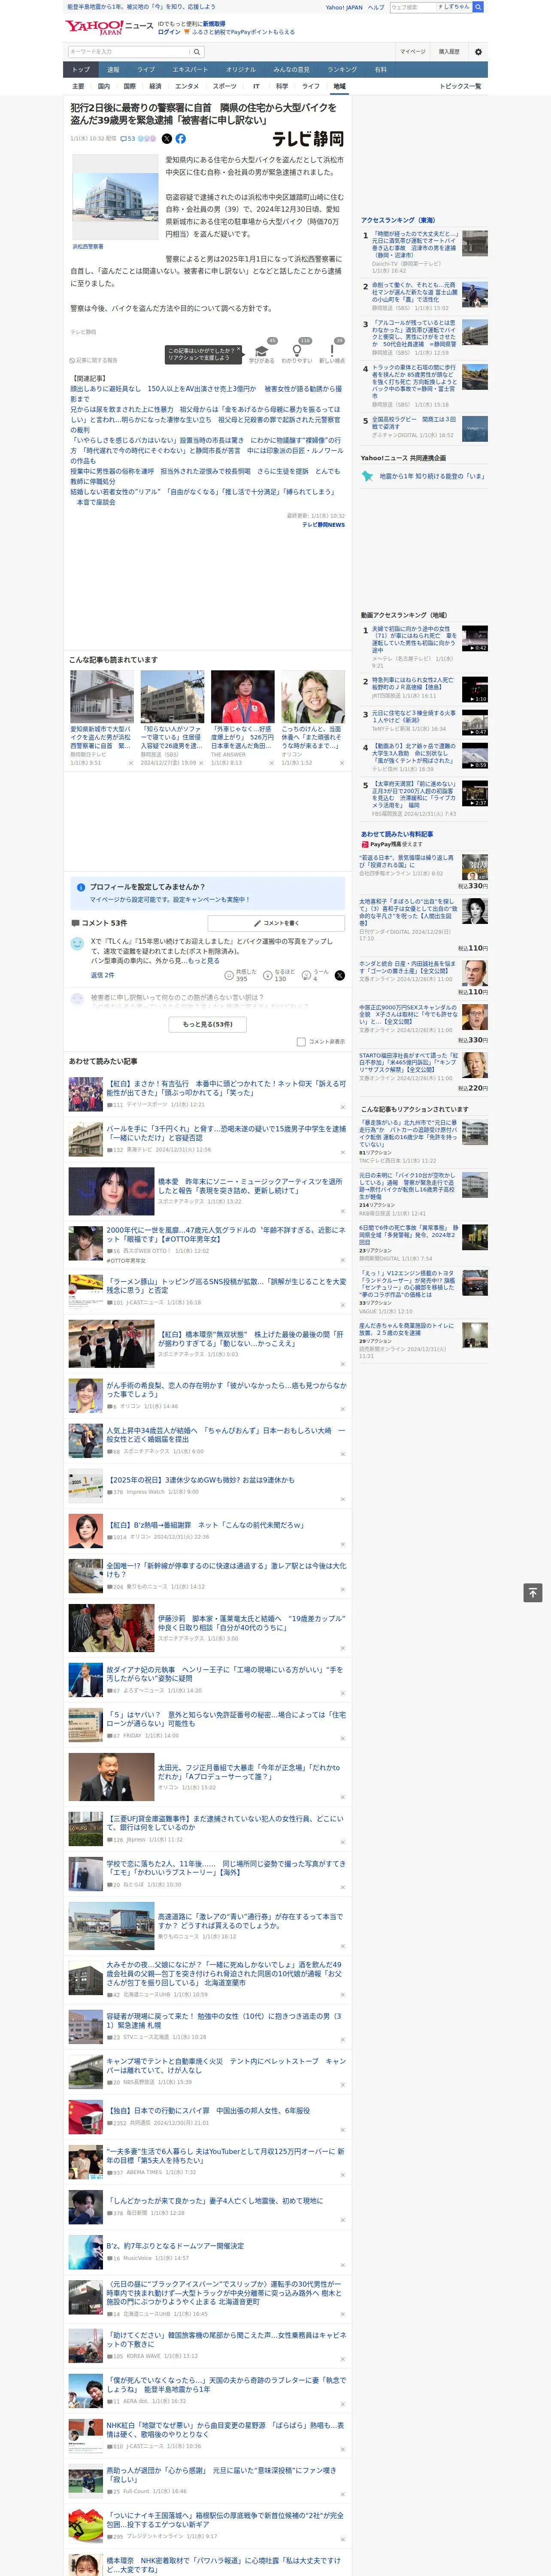Open the 浜松西警察署 article photo
Image resolution: width=551 pixels, height=2576 pixels.
coord(115,196)
